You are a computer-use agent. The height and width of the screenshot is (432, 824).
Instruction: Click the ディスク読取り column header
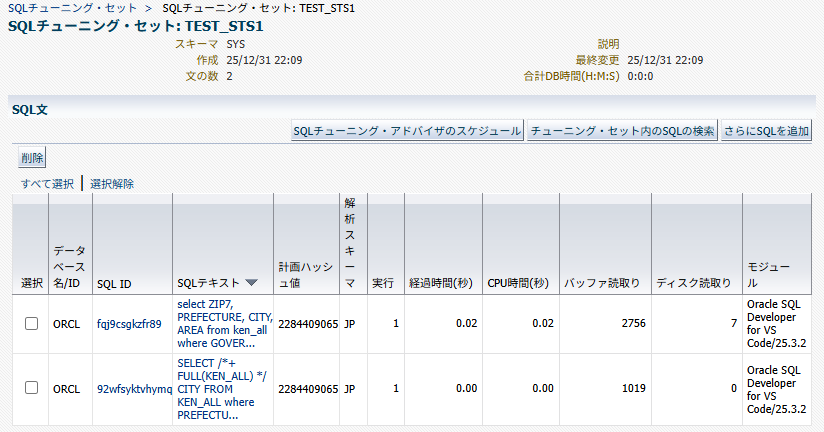click(694, 283)
